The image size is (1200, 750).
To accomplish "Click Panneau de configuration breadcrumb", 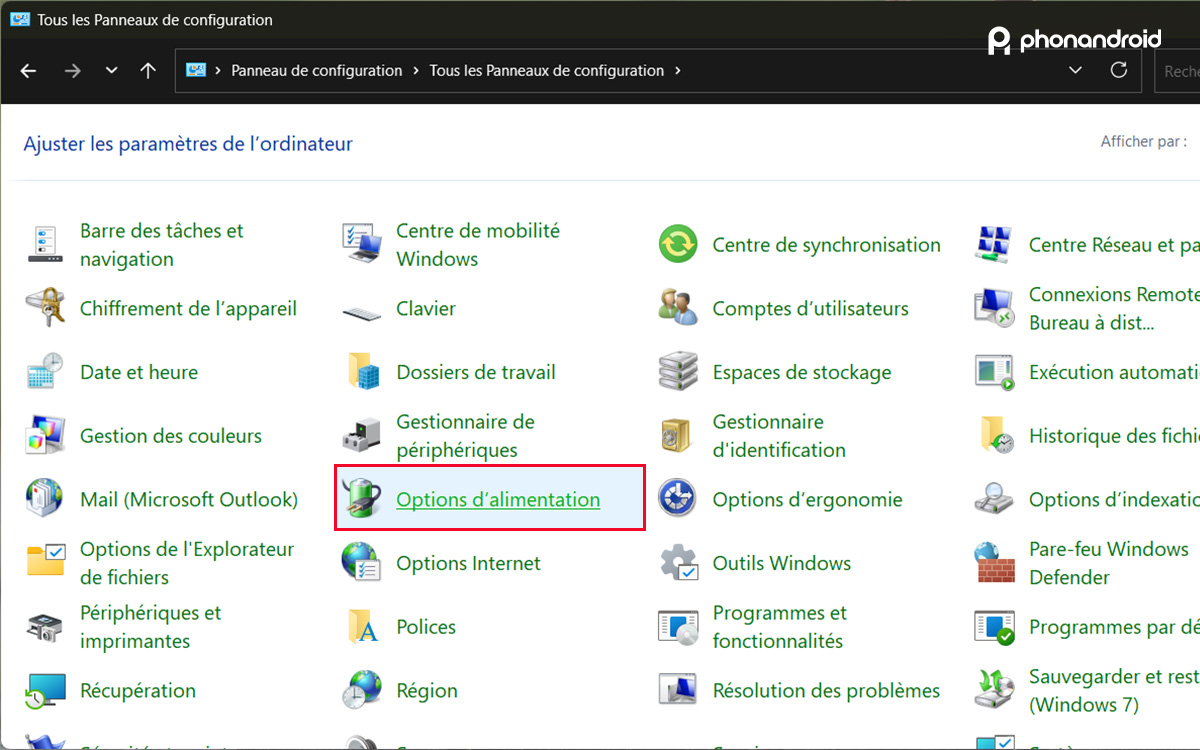I will click(x=316, y=71).
